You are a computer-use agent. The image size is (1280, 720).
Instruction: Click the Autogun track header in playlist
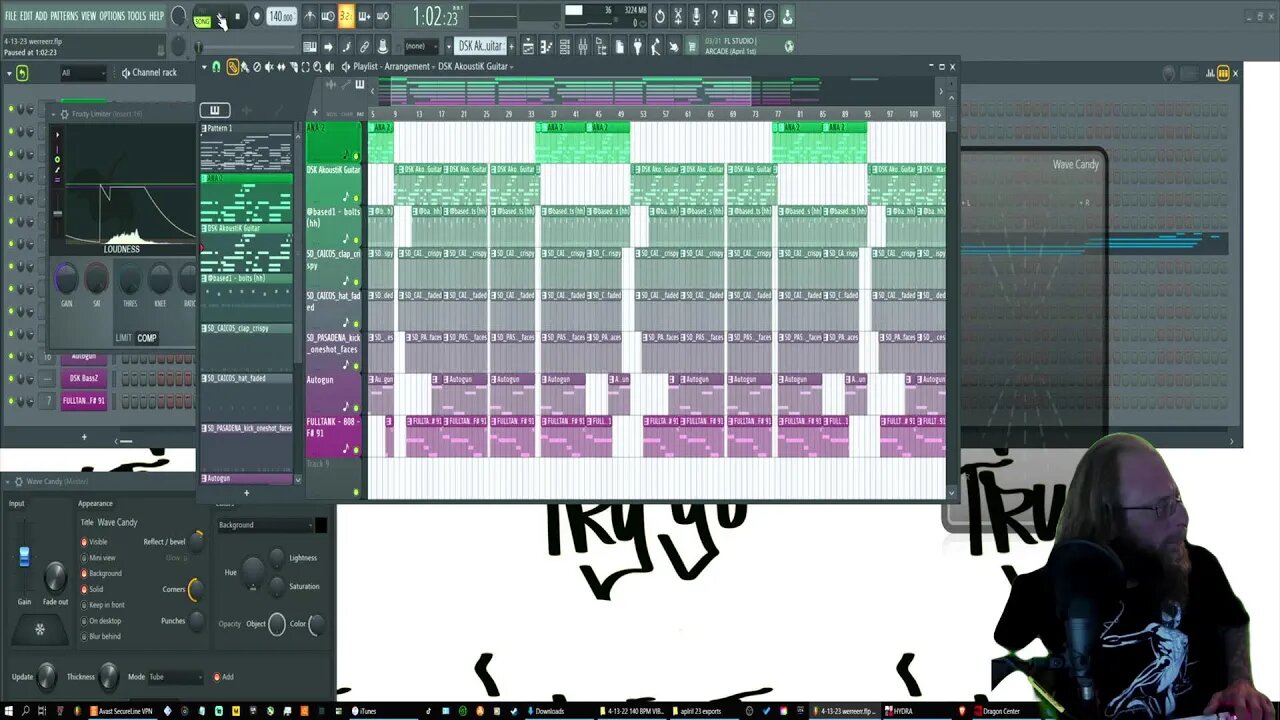[334, 393]
